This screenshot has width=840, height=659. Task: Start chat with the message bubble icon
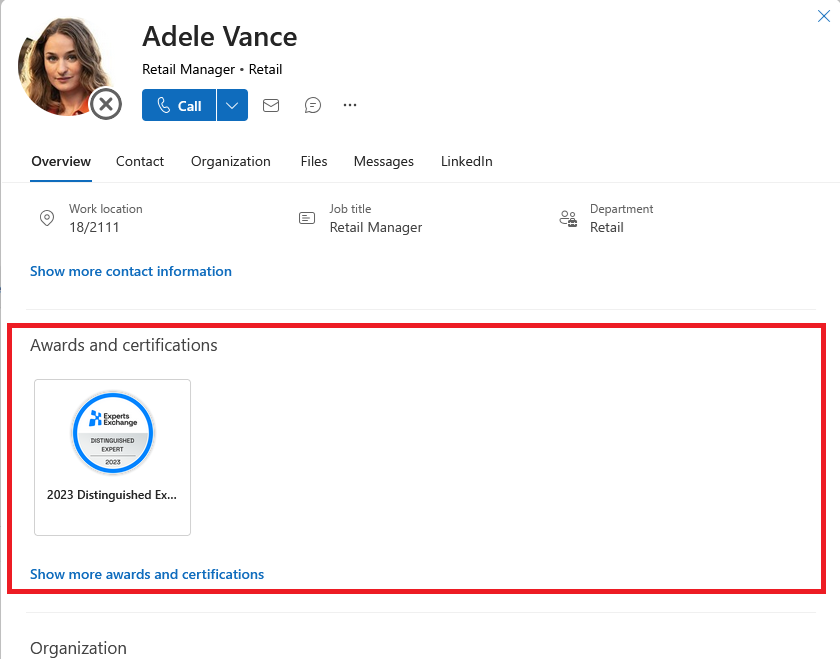pos(313,105)
